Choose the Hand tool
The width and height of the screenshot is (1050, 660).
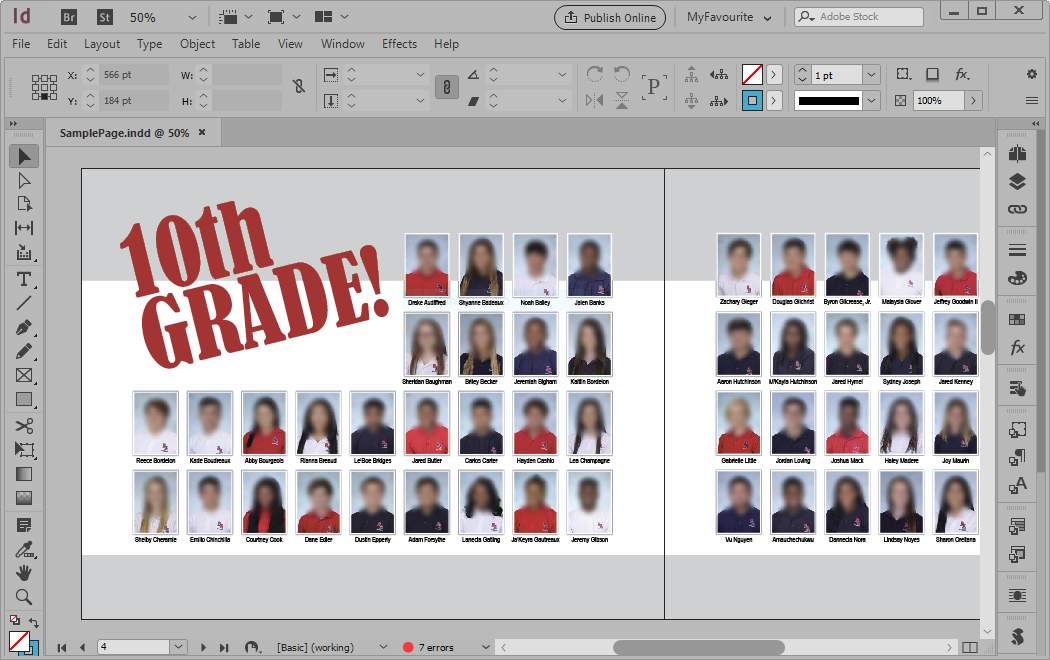(x=24, y=573)
